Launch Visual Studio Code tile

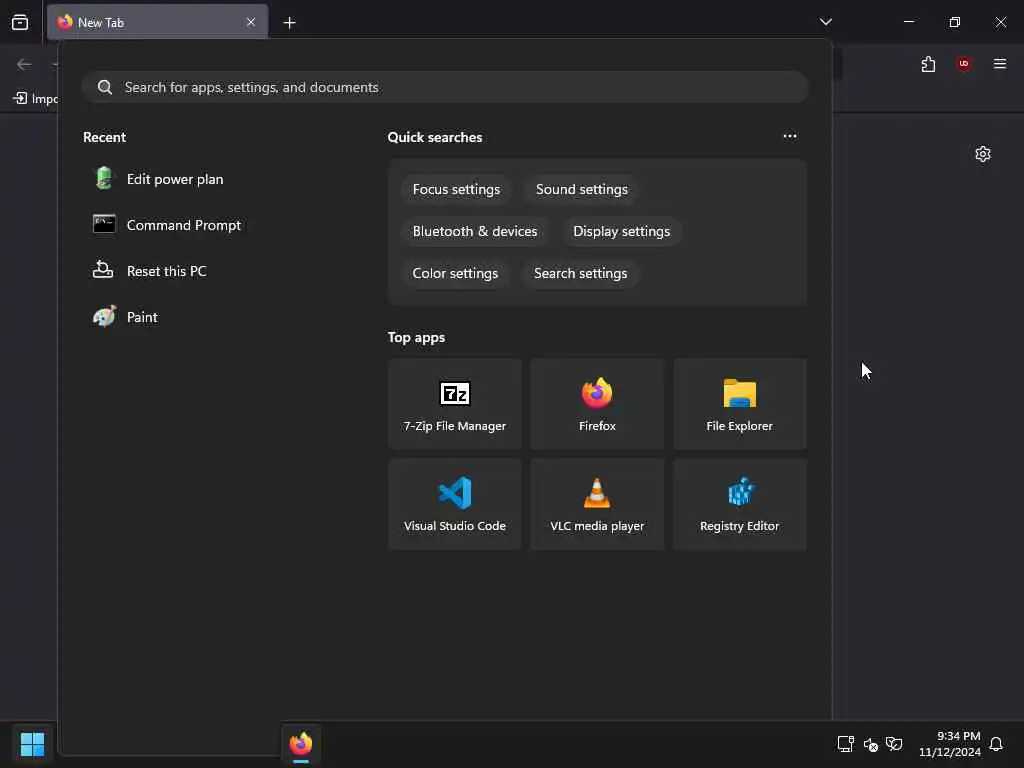coord(455,504)
